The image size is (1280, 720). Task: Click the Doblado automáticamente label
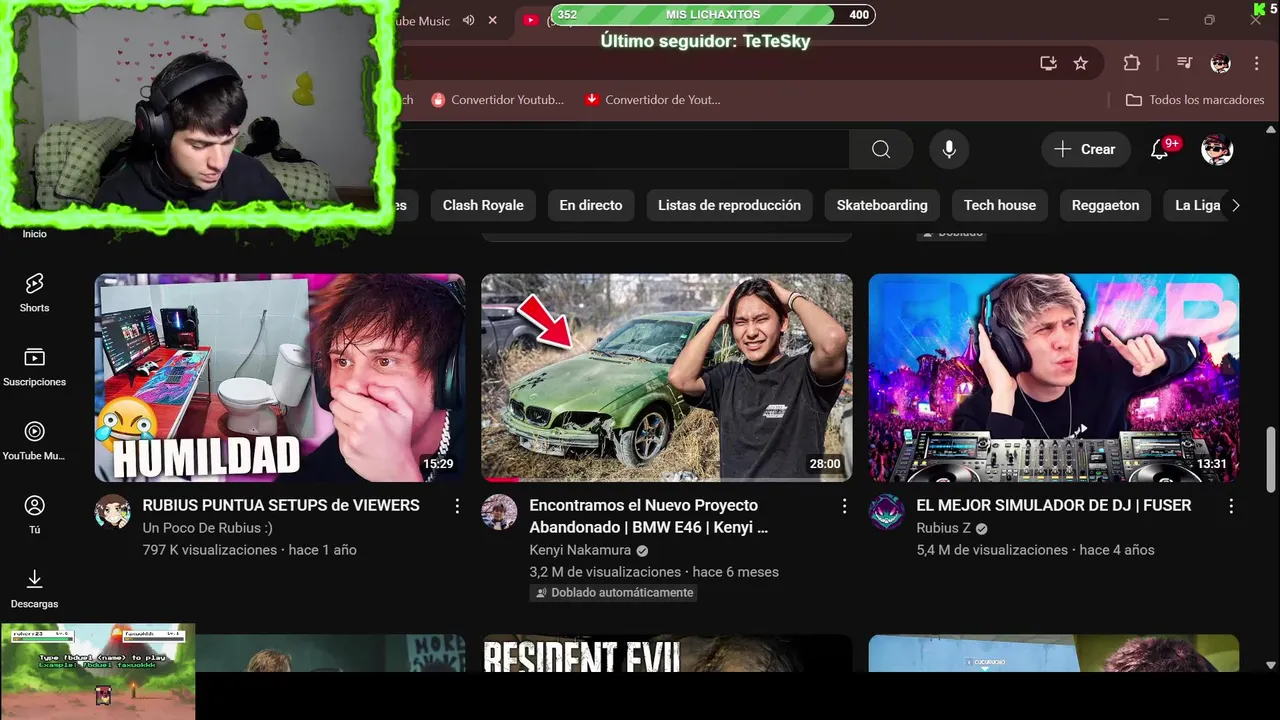tap(614, 593)
